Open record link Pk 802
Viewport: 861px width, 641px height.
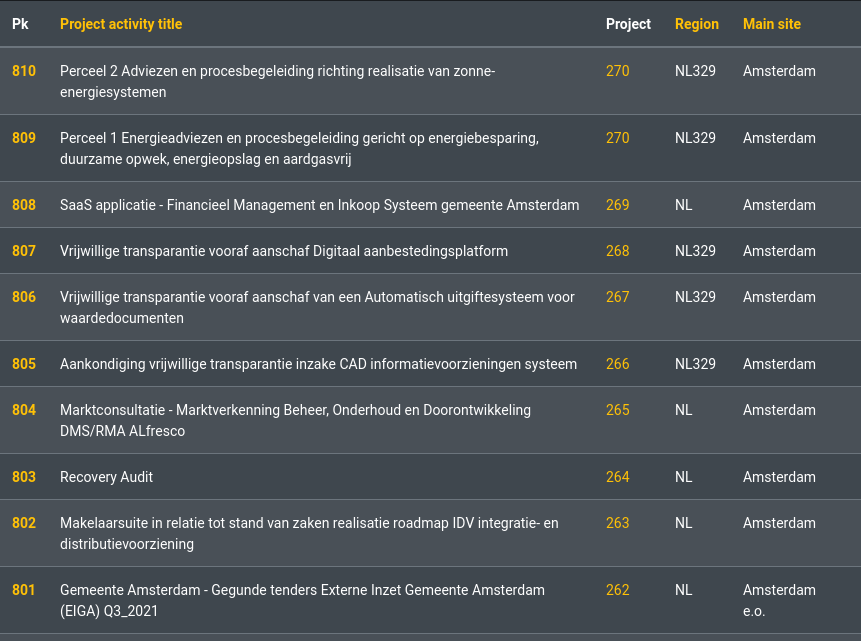pyautogui.click(x=24, y=523)
